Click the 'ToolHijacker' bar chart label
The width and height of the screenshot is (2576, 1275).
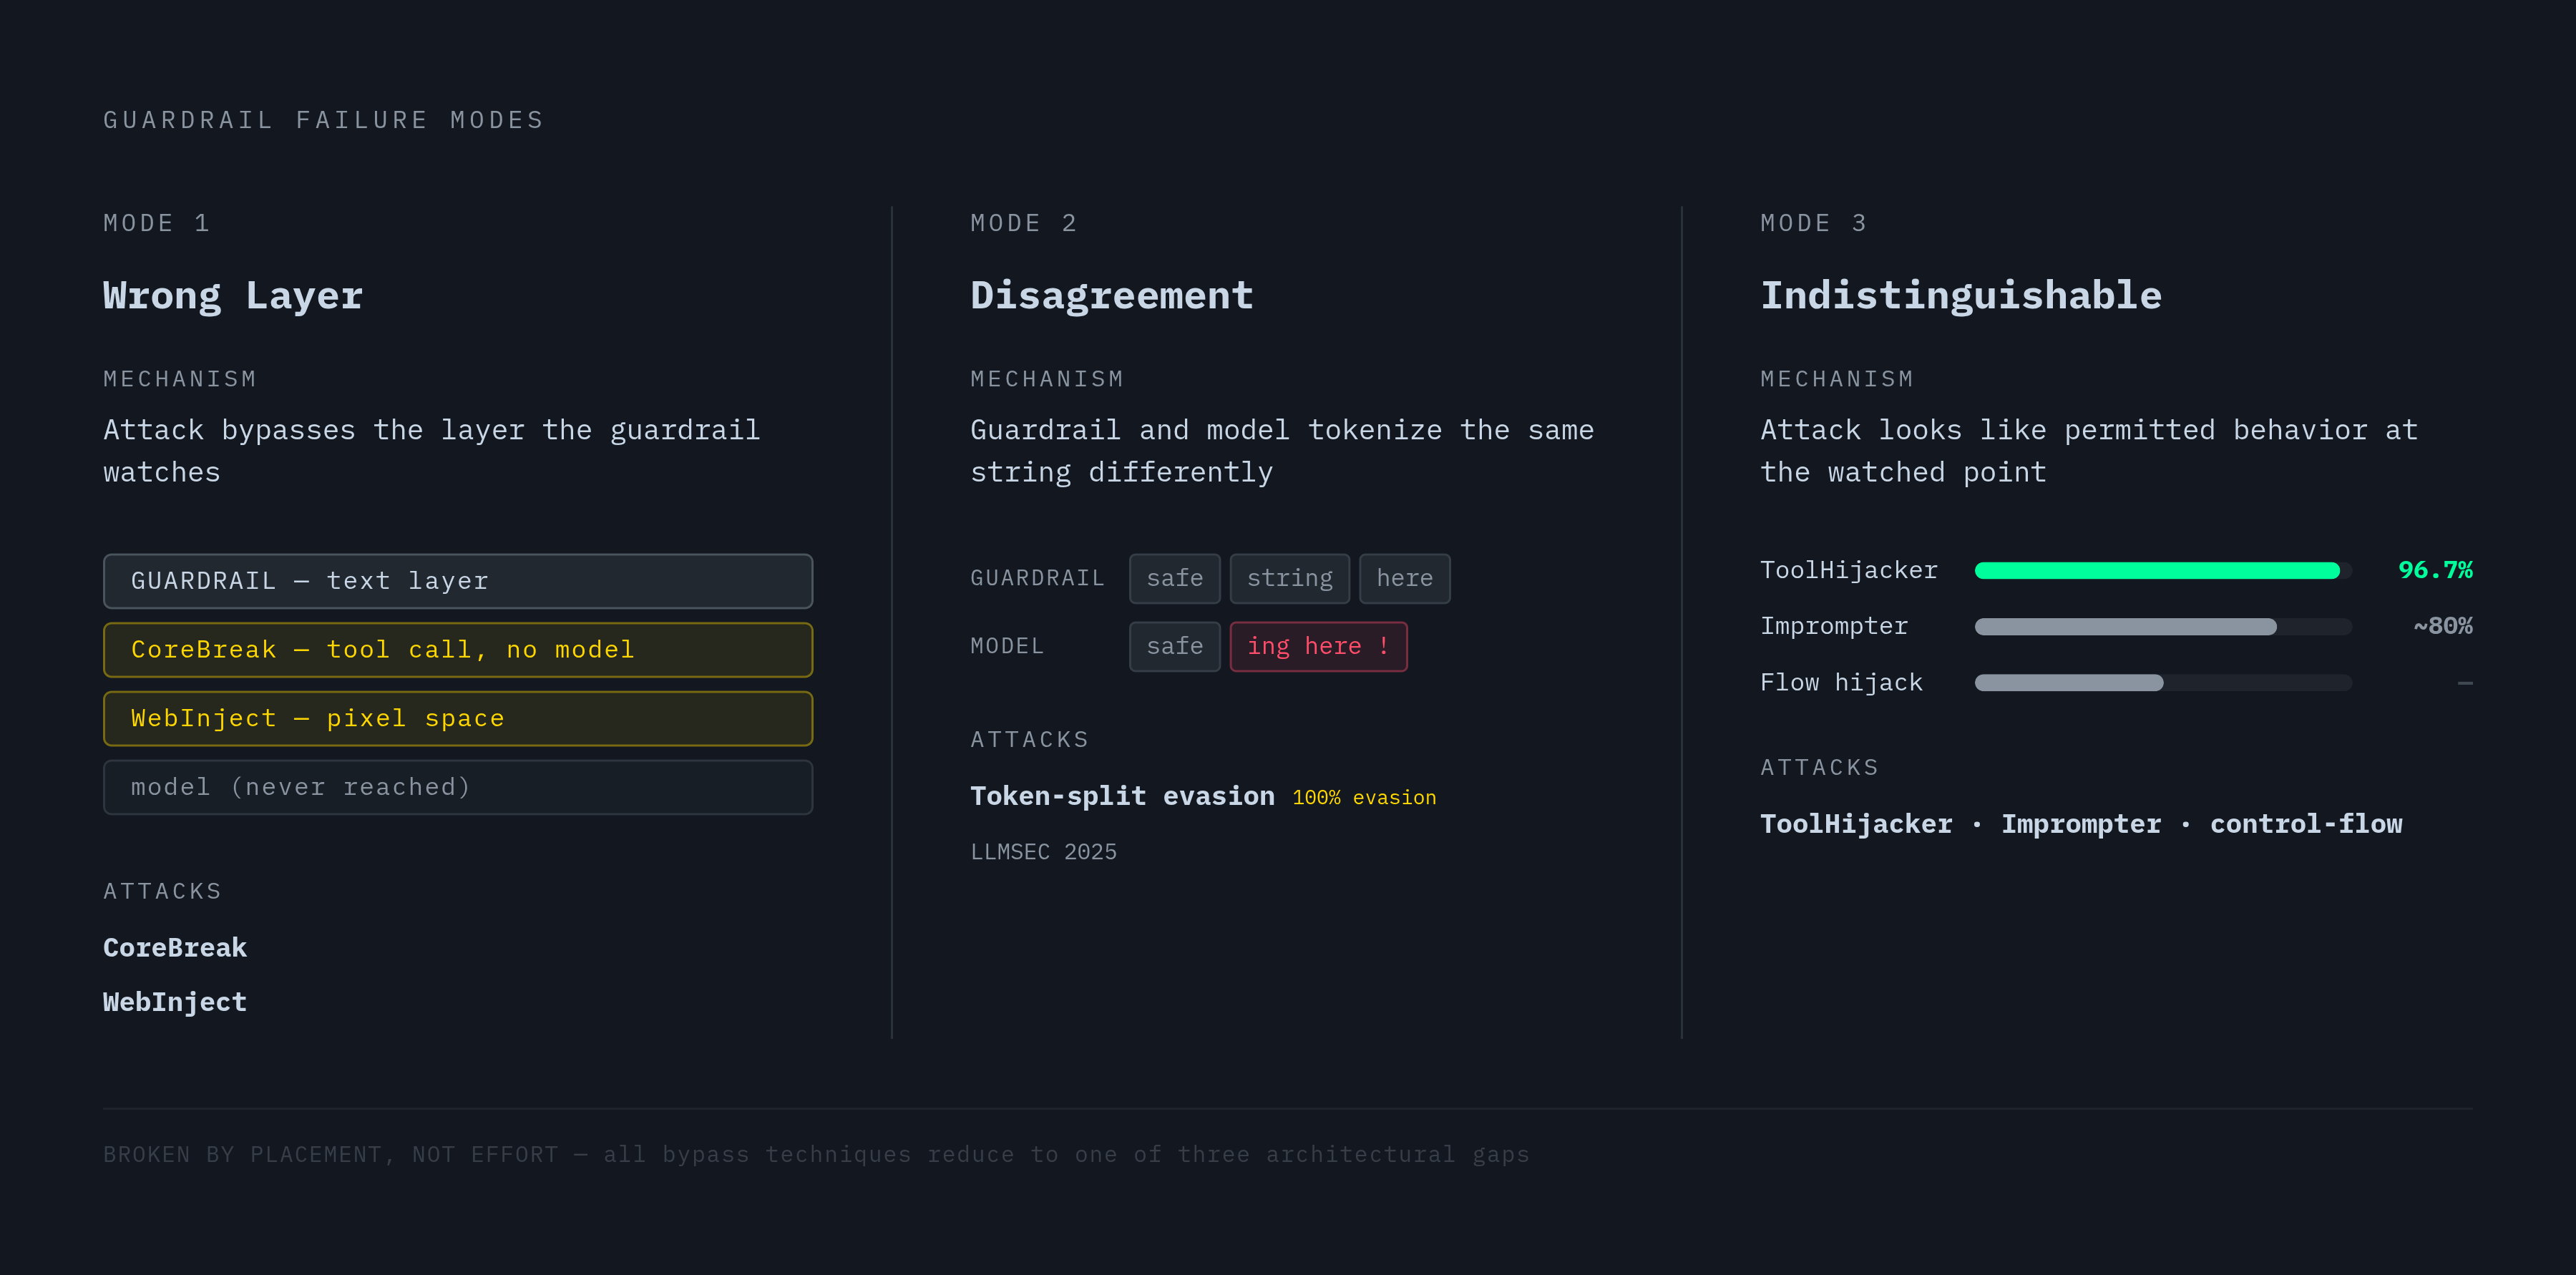1849,570
